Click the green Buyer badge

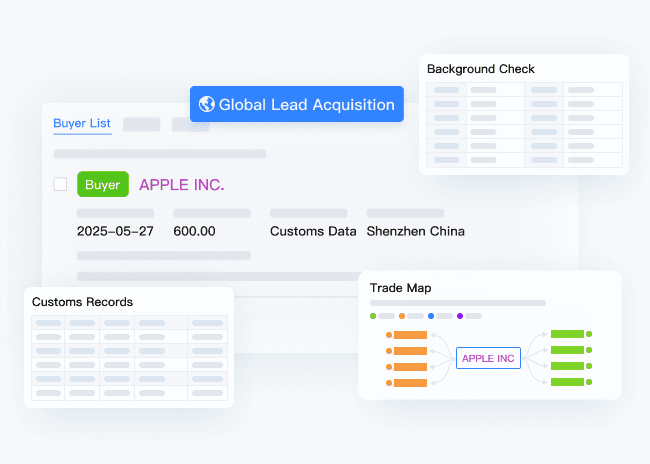point(102,185)
